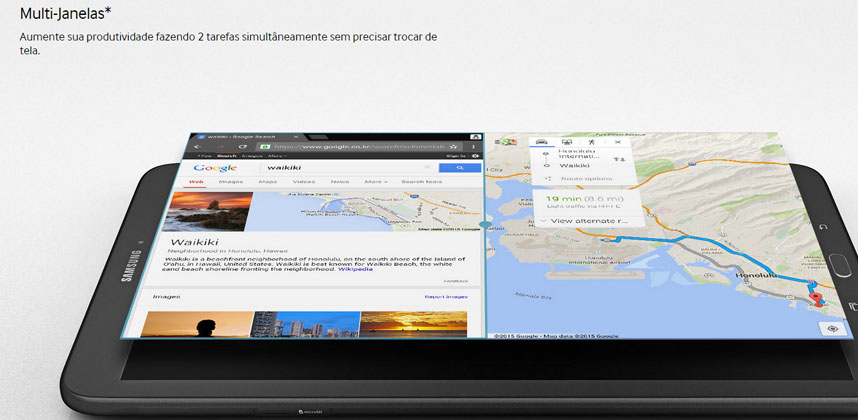Image resolution: width=858 pixels, height=420 pixels.
Task: Click the blue Google search button
Action: (460, 168)
